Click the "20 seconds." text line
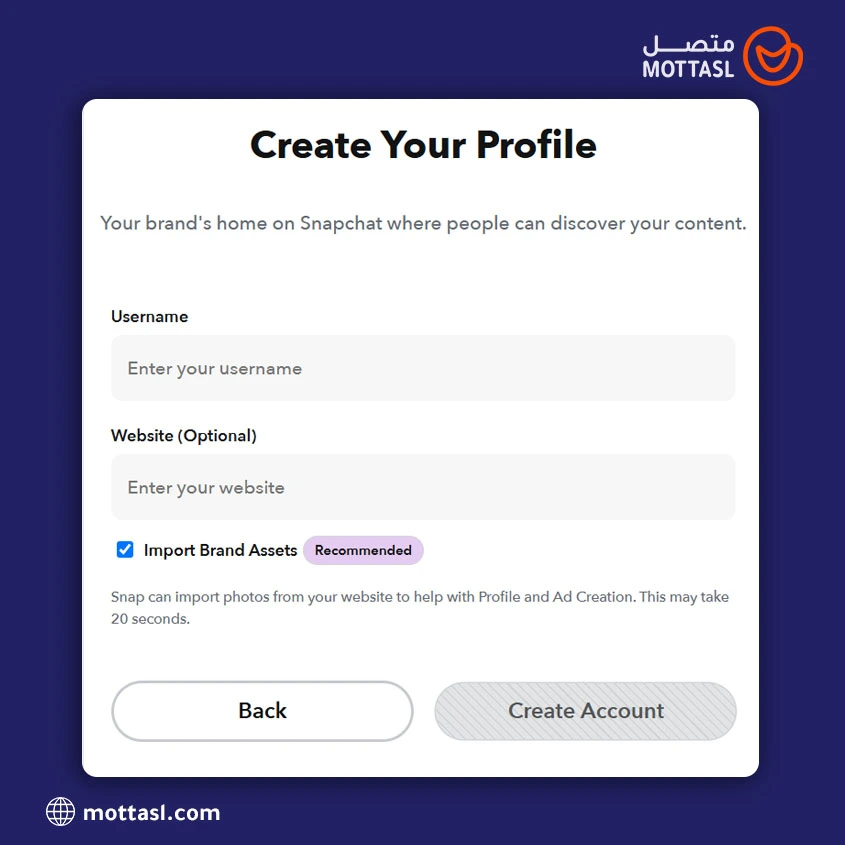Viewport: 845px width, 845px height. tap(150, 619)
